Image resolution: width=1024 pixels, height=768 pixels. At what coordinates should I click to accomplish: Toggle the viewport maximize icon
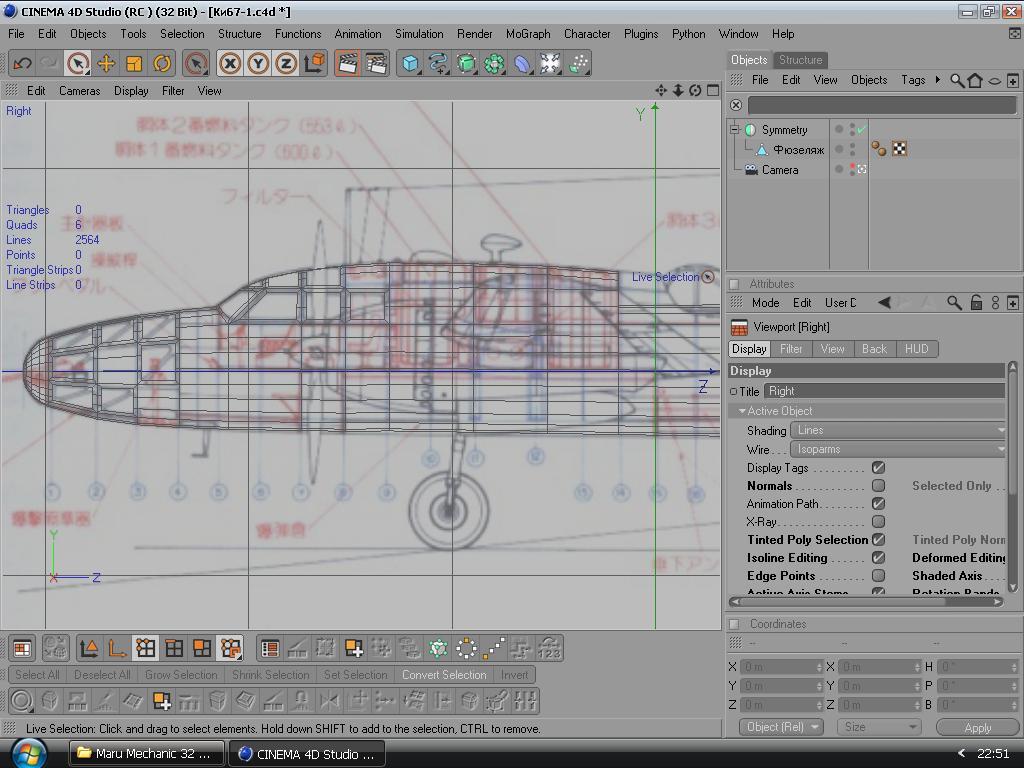click(x=713, y=91)
